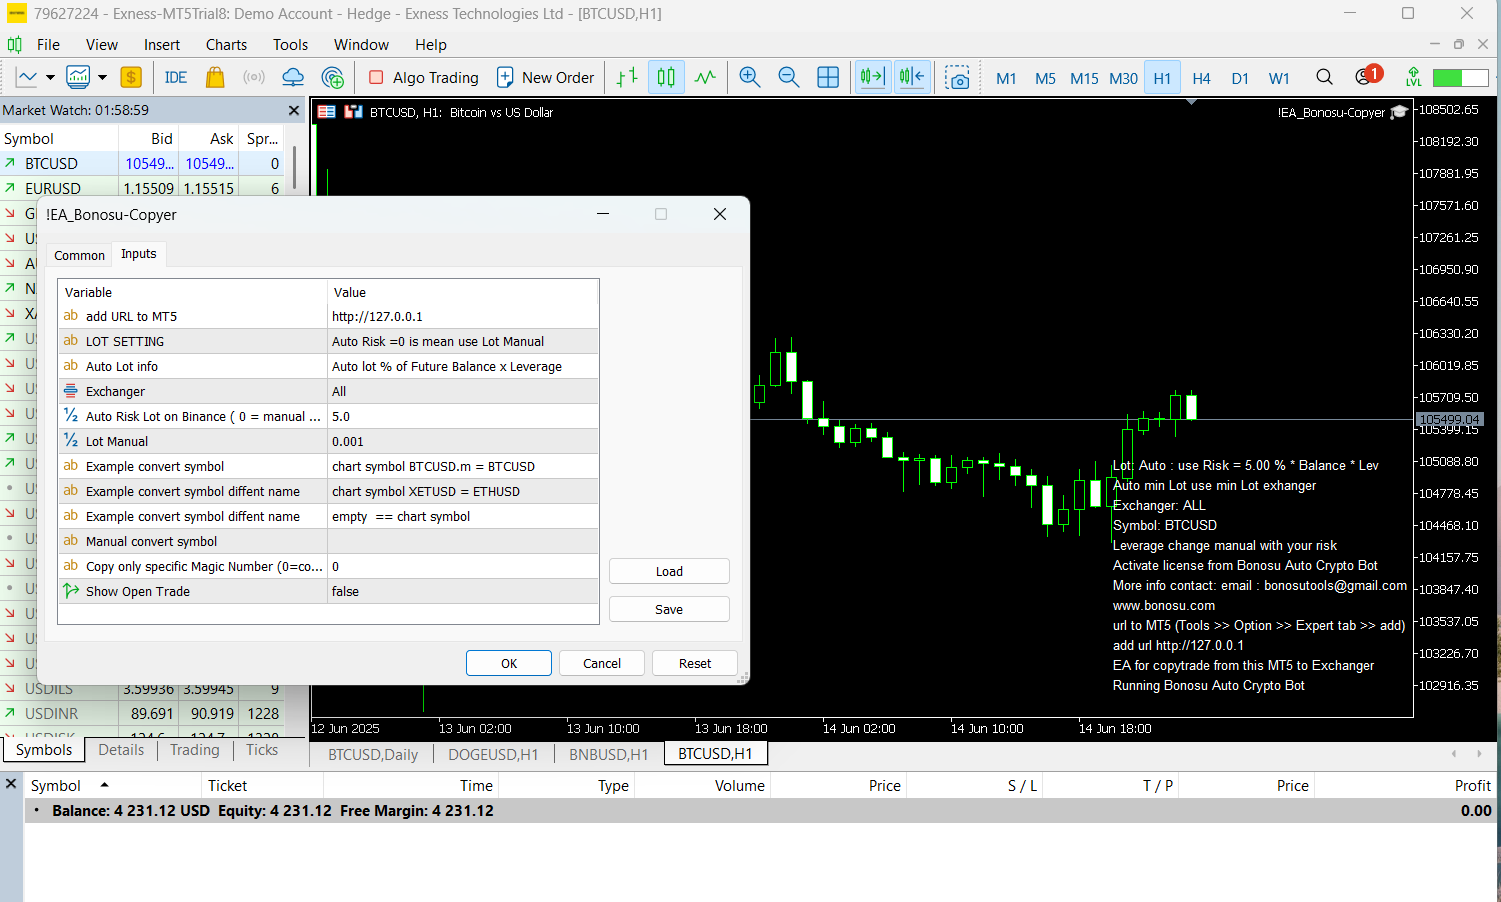1501x902 pixels.
Task: Switch to Ticks tab in Market Watch
Action: click(x=262, y=750)
